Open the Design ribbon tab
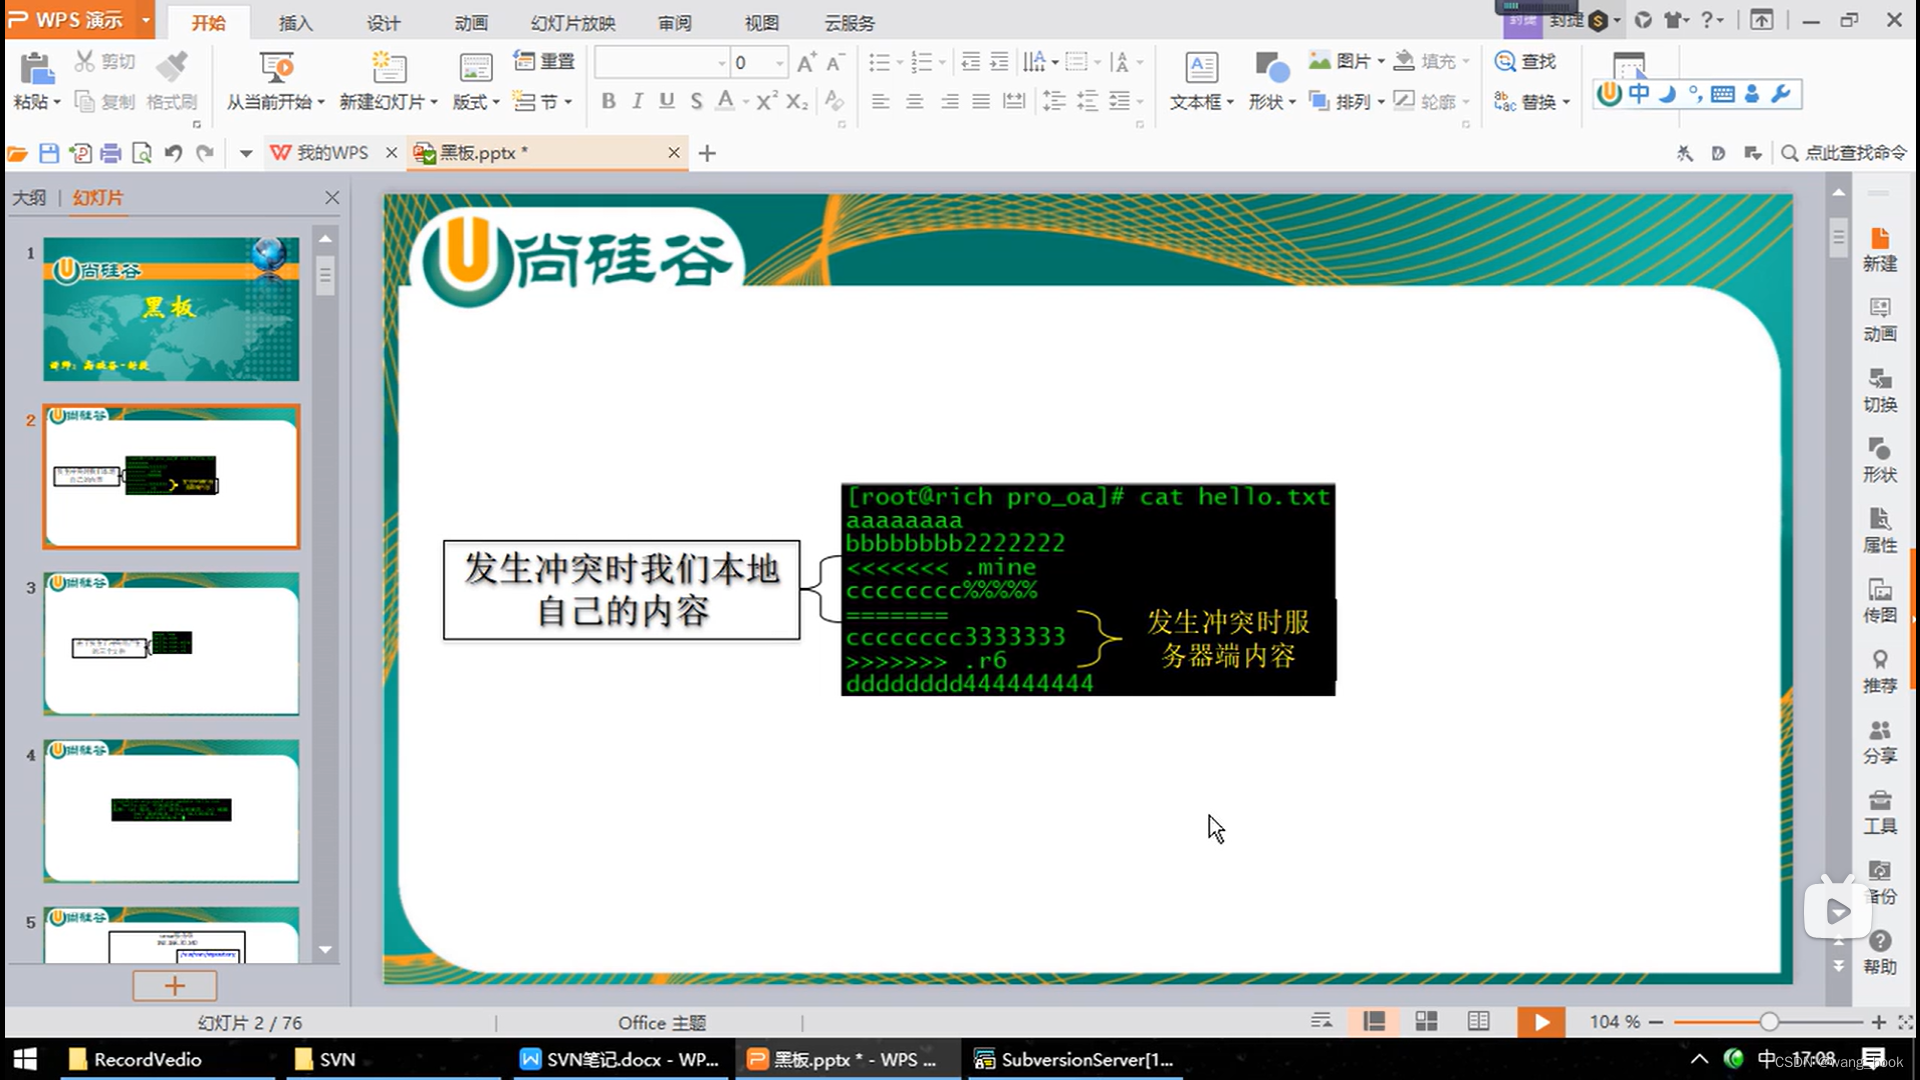The width and height of the screenshot is (1920, 1080). [383, 22]
